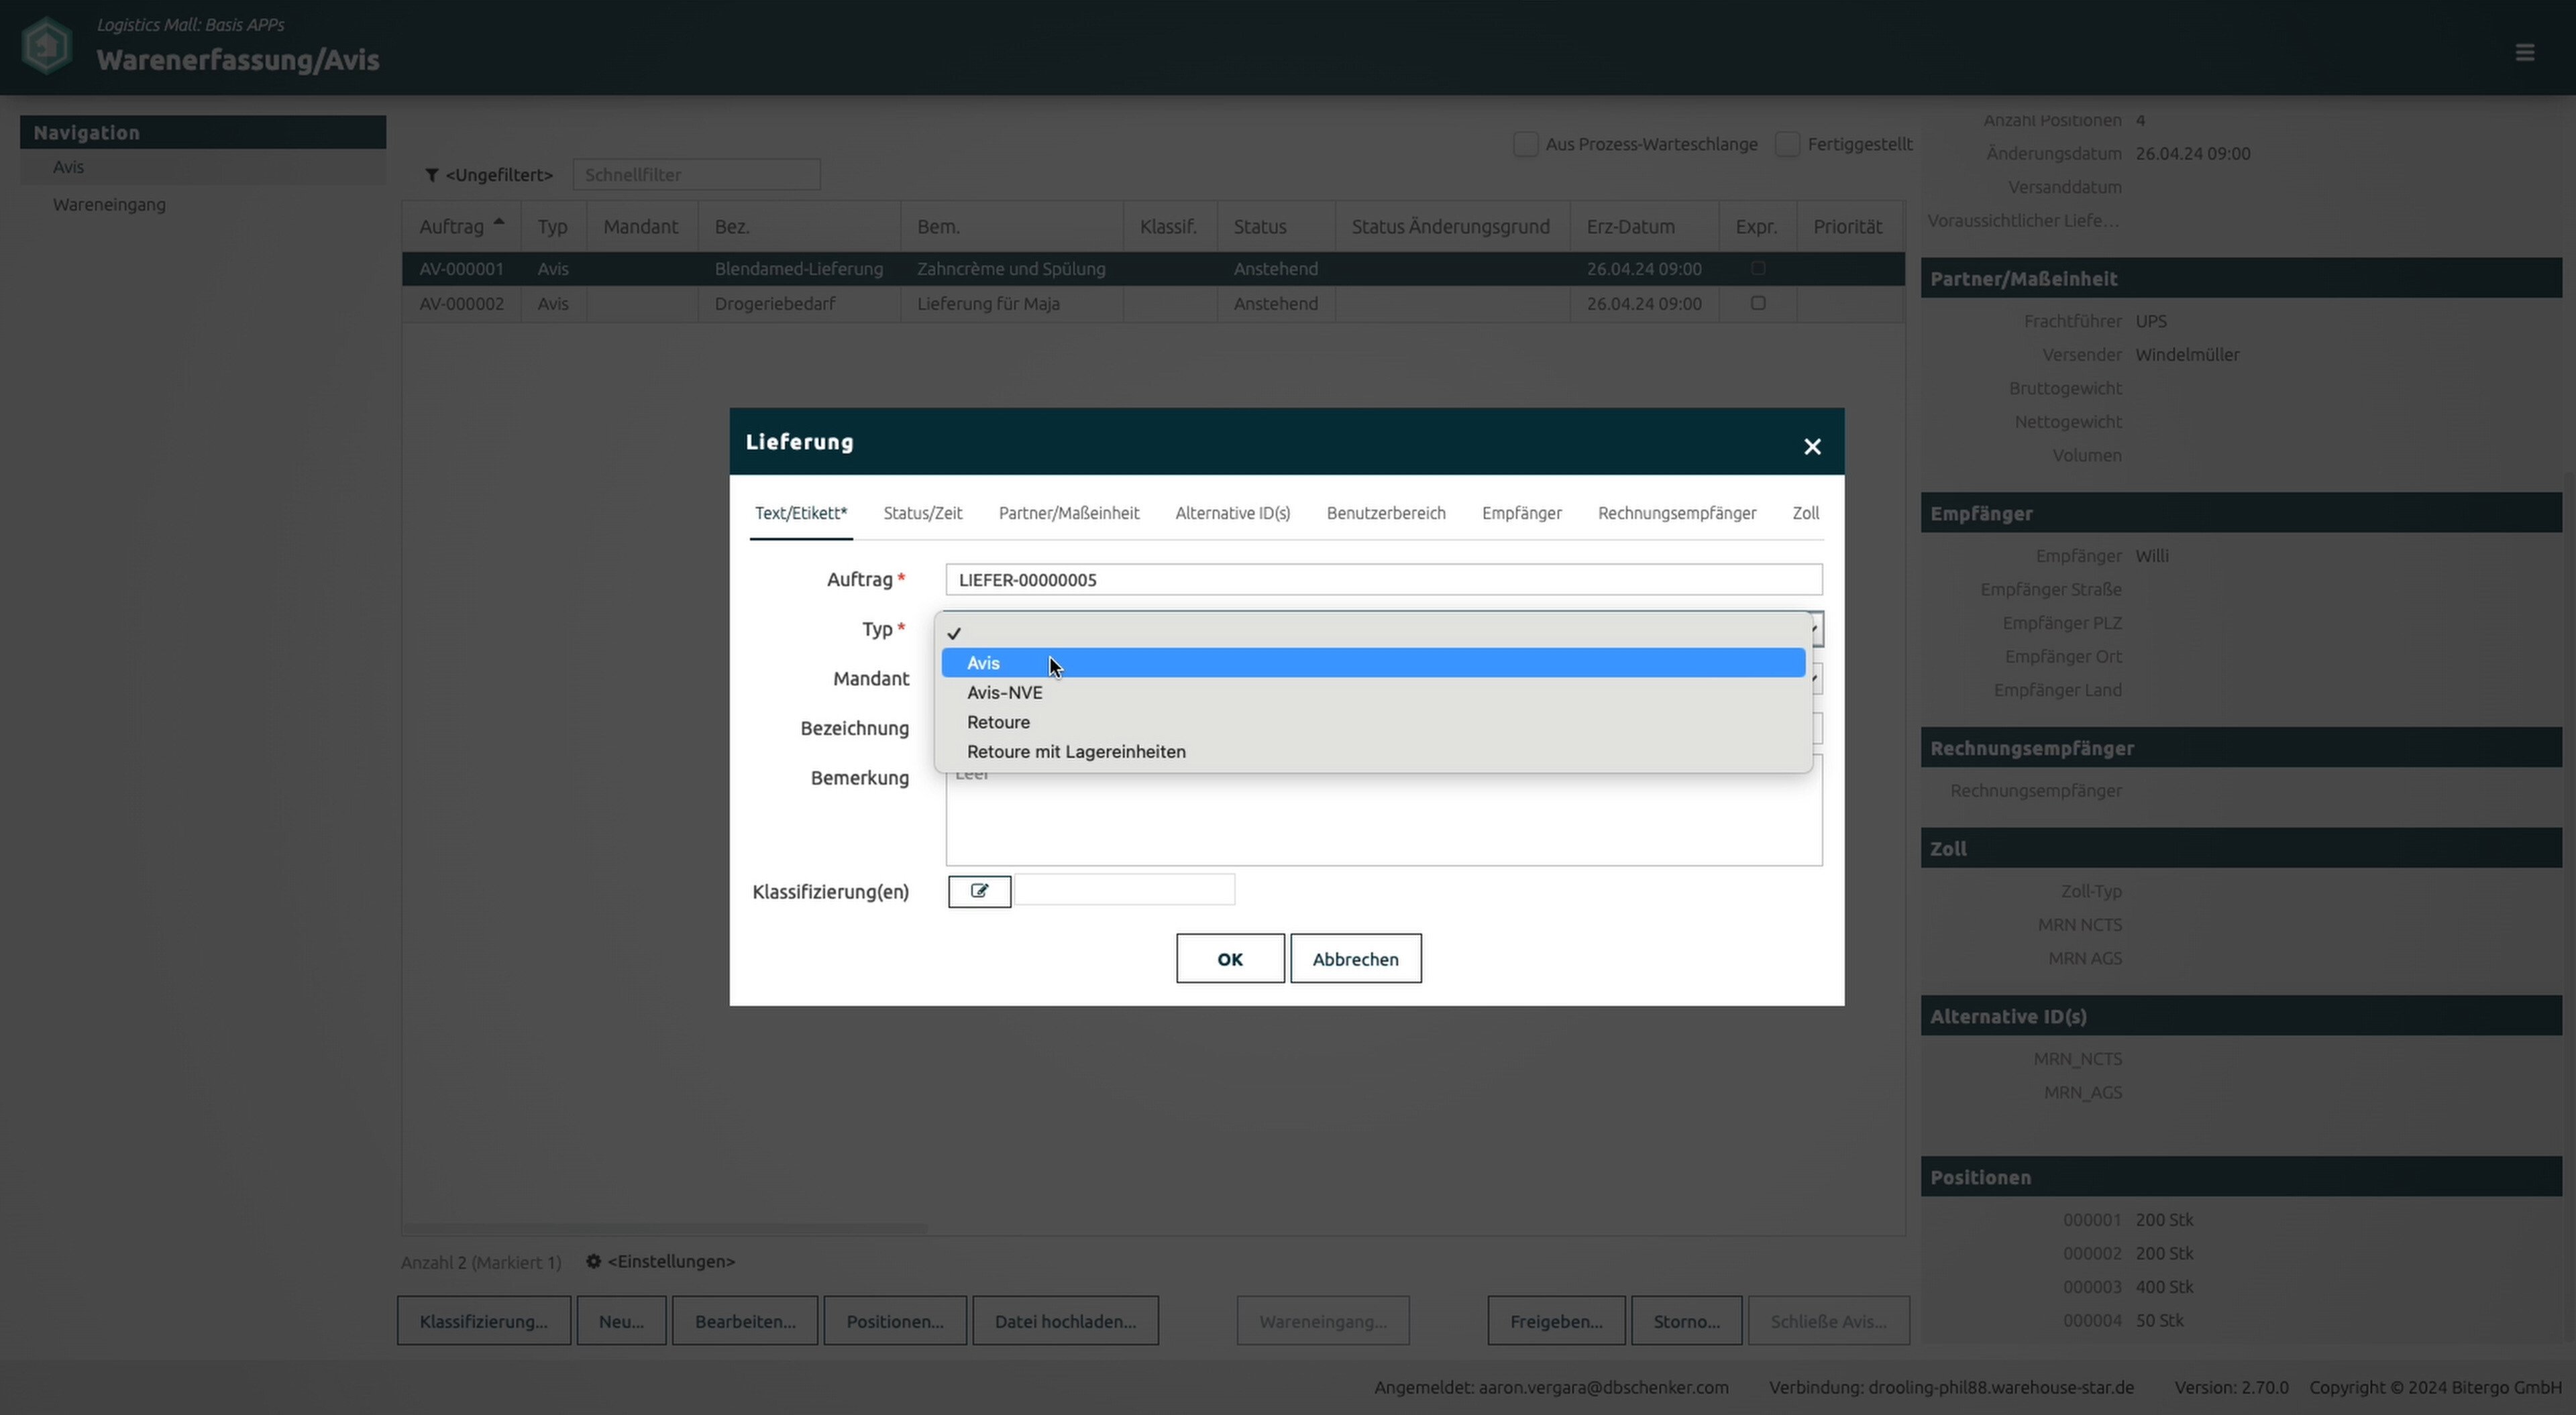The height and width of the screenshot is (1415, 2576).
Task: Click the Blendamed-Lieferung cell
Action: point(799,269)
